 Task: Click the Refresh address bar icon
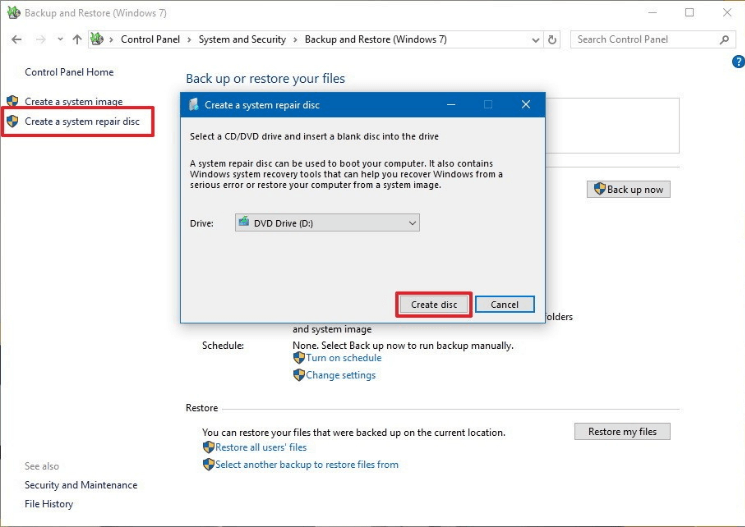click(x=552, y=40)
